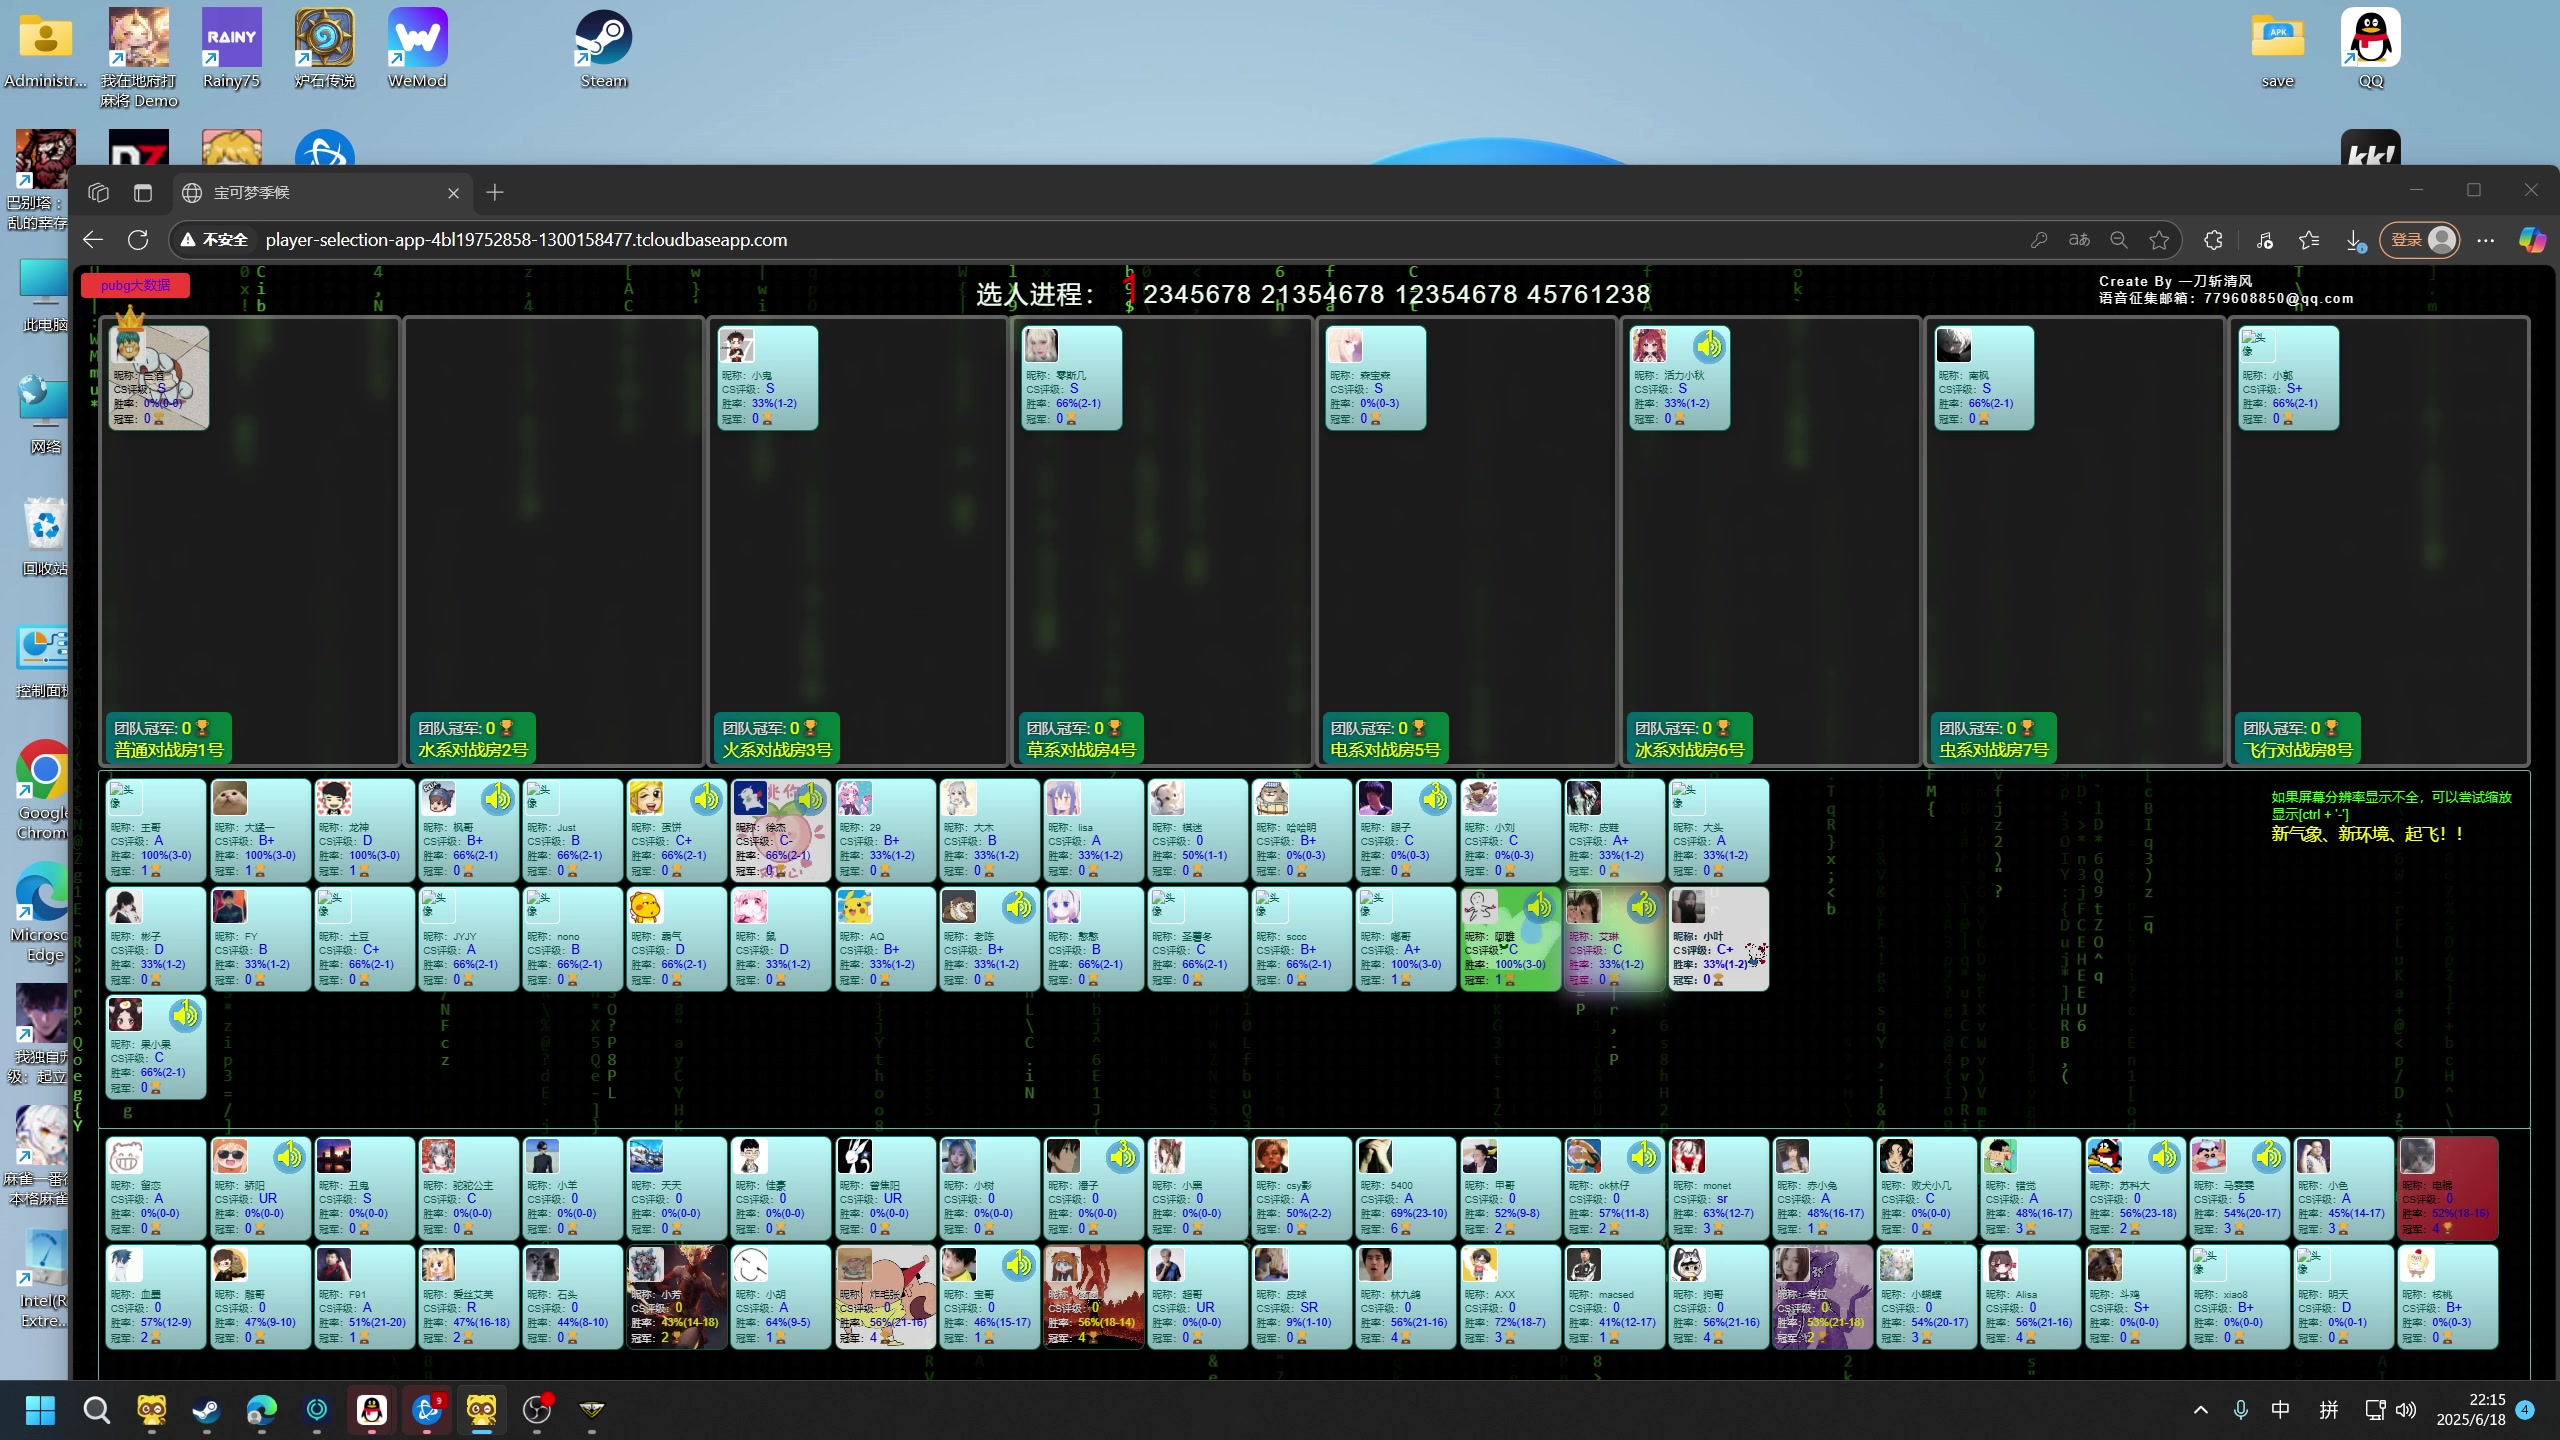This screenshot has width=2560, height=1440.
Task: Play voice clip on 马婴婴's card
Action: 2268,1157
